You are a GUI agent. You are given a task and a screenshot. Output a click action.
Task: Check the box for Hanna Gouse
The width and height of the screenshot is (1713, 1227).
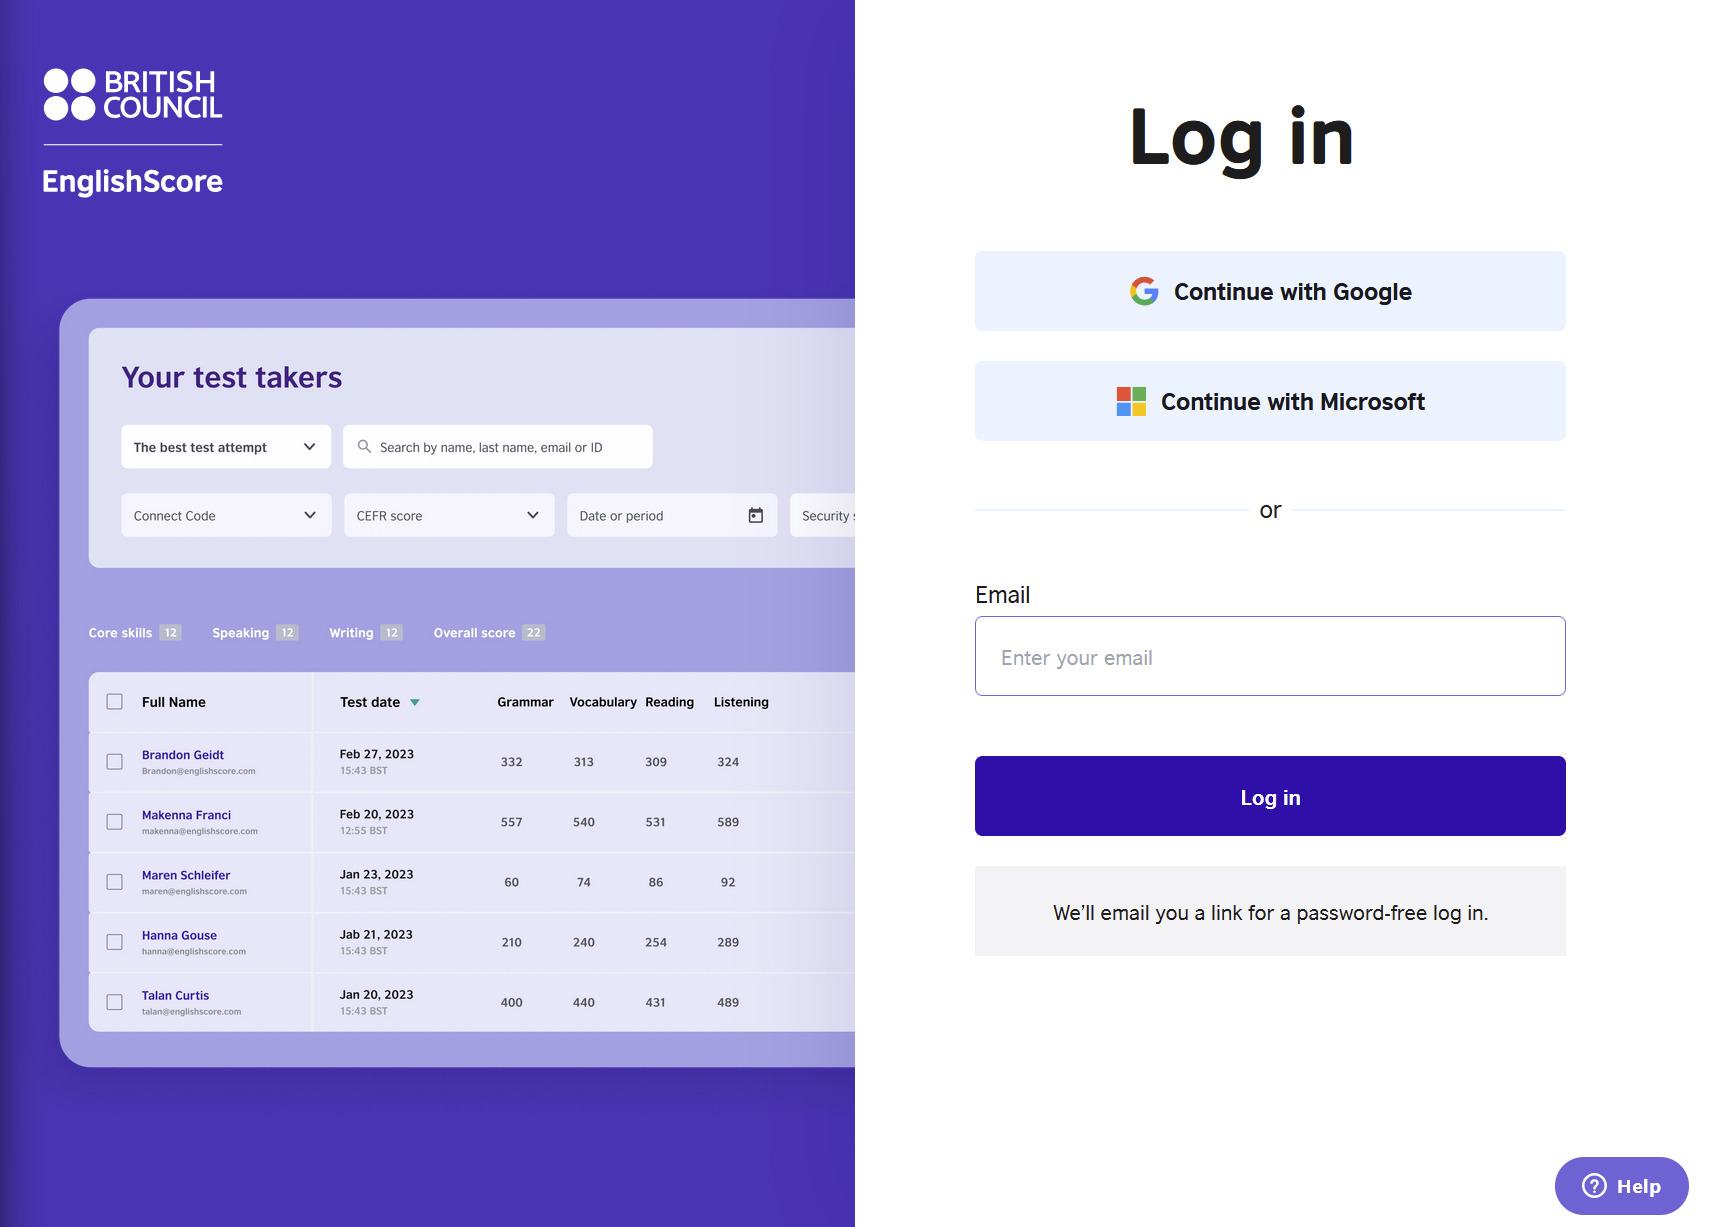[x=115, y=942]
